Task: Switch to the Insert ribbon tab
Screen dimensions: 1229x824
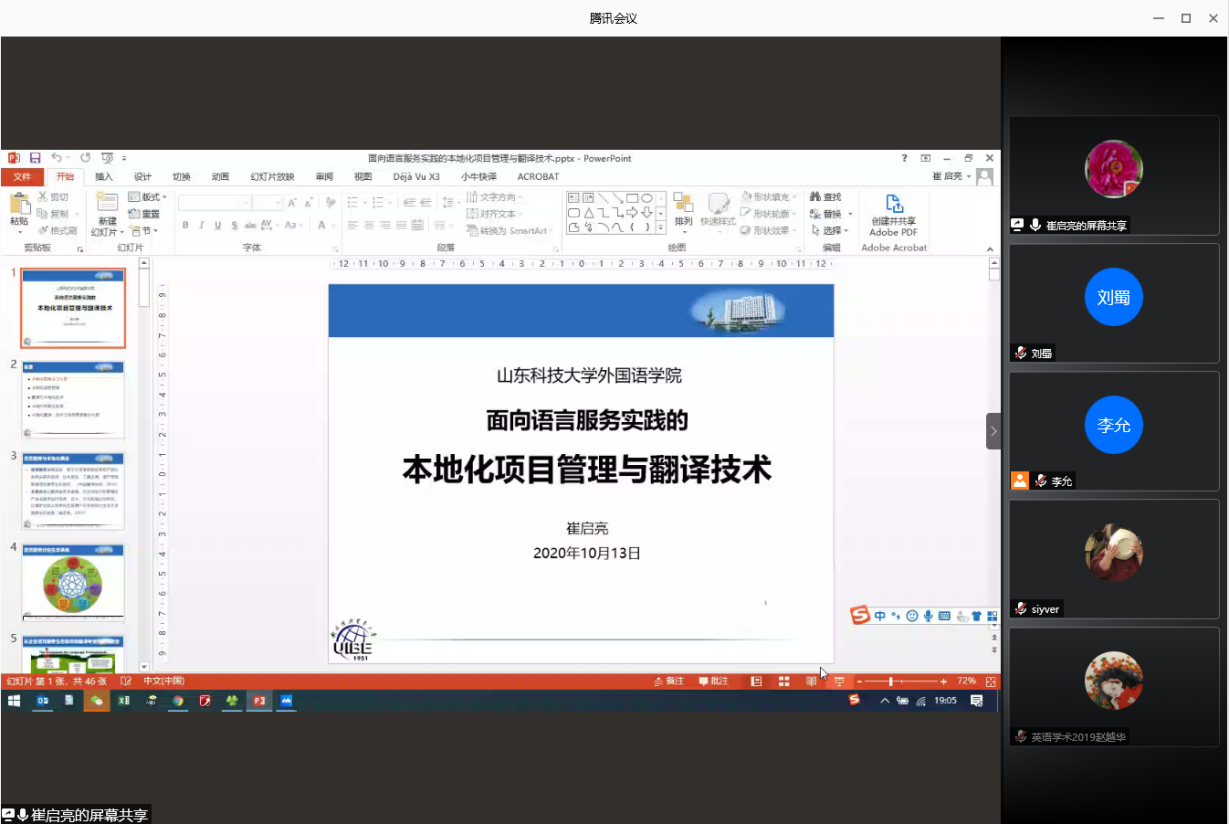Action: click(x=104, y=177)
